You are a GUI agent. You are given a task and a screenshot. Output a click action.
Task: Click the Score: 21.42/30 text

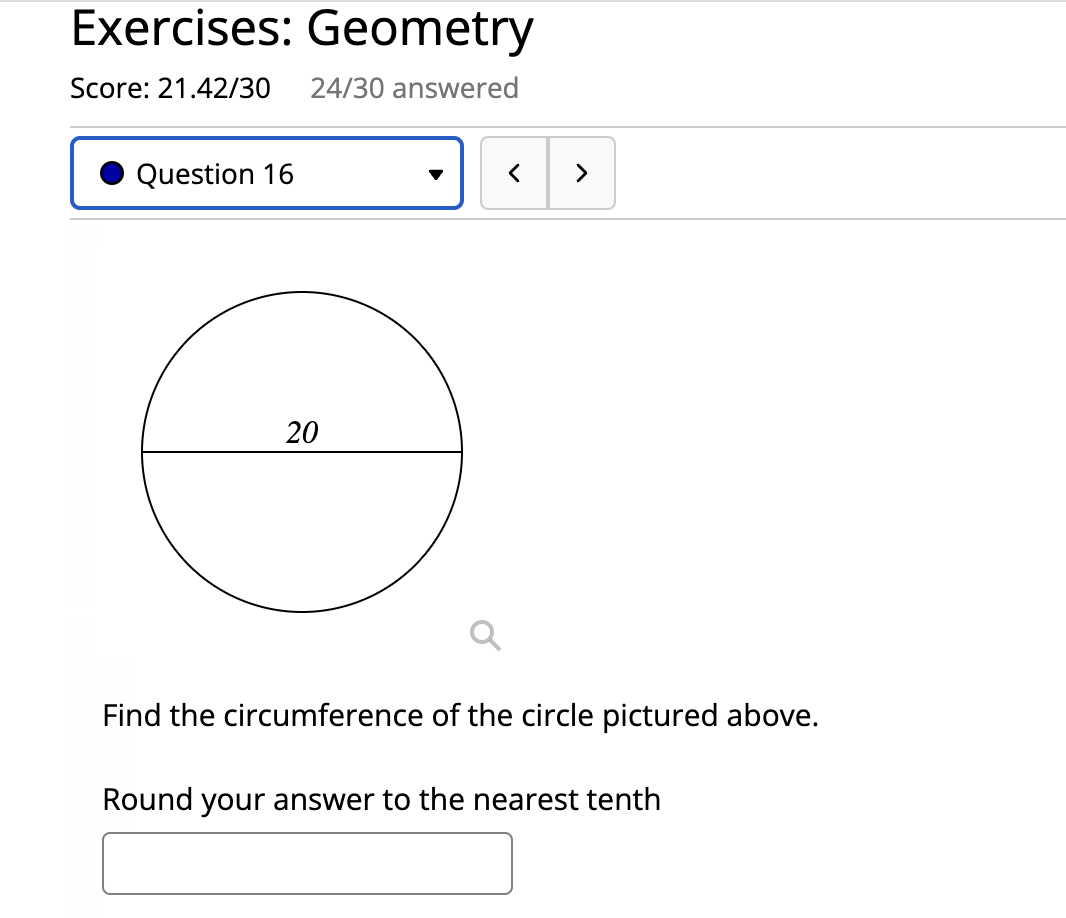[x=170, y=88]
